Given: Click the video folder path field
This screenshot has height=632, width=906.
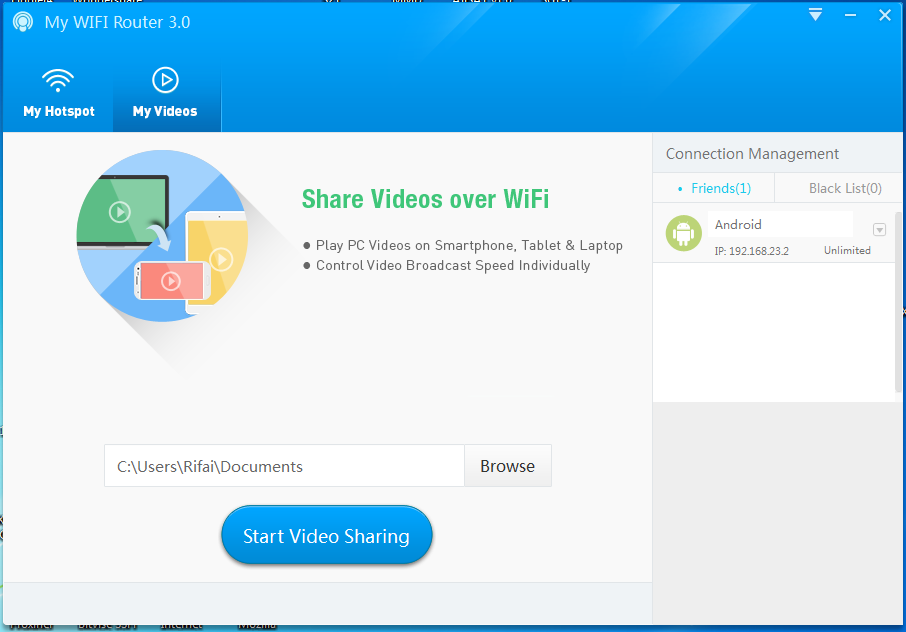Looking at the screenshot, I should pos(284,466).
